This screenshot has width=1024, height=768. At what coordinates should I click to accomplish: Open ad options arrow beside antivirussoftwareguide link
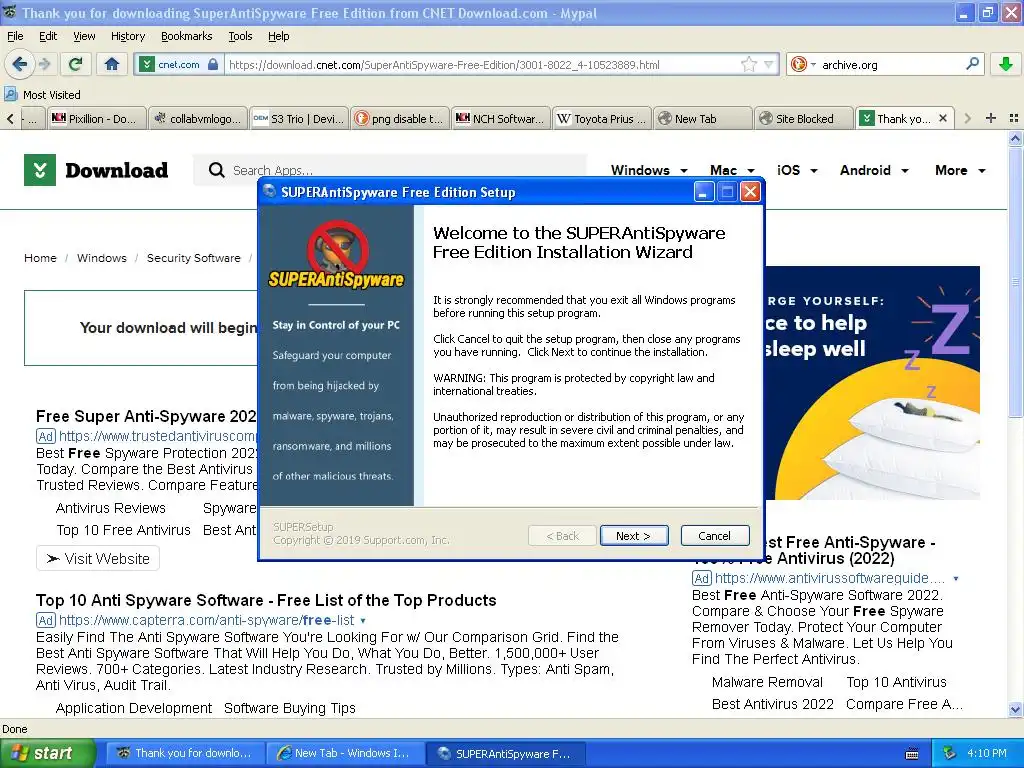tap(955, 579)
